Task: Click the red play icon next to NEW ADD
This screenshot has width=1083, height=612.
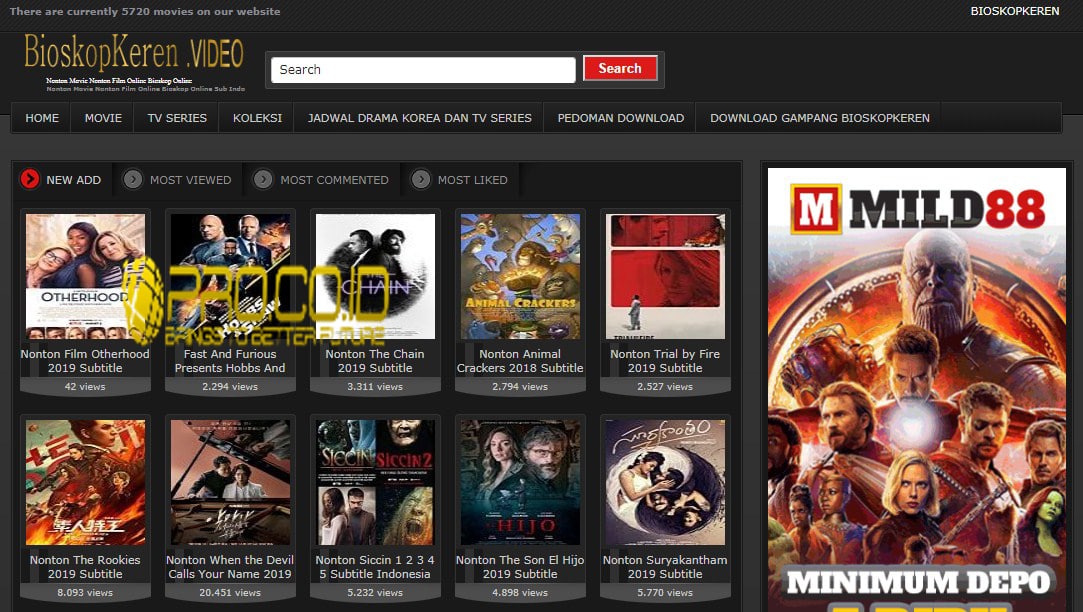Action: 29,179
